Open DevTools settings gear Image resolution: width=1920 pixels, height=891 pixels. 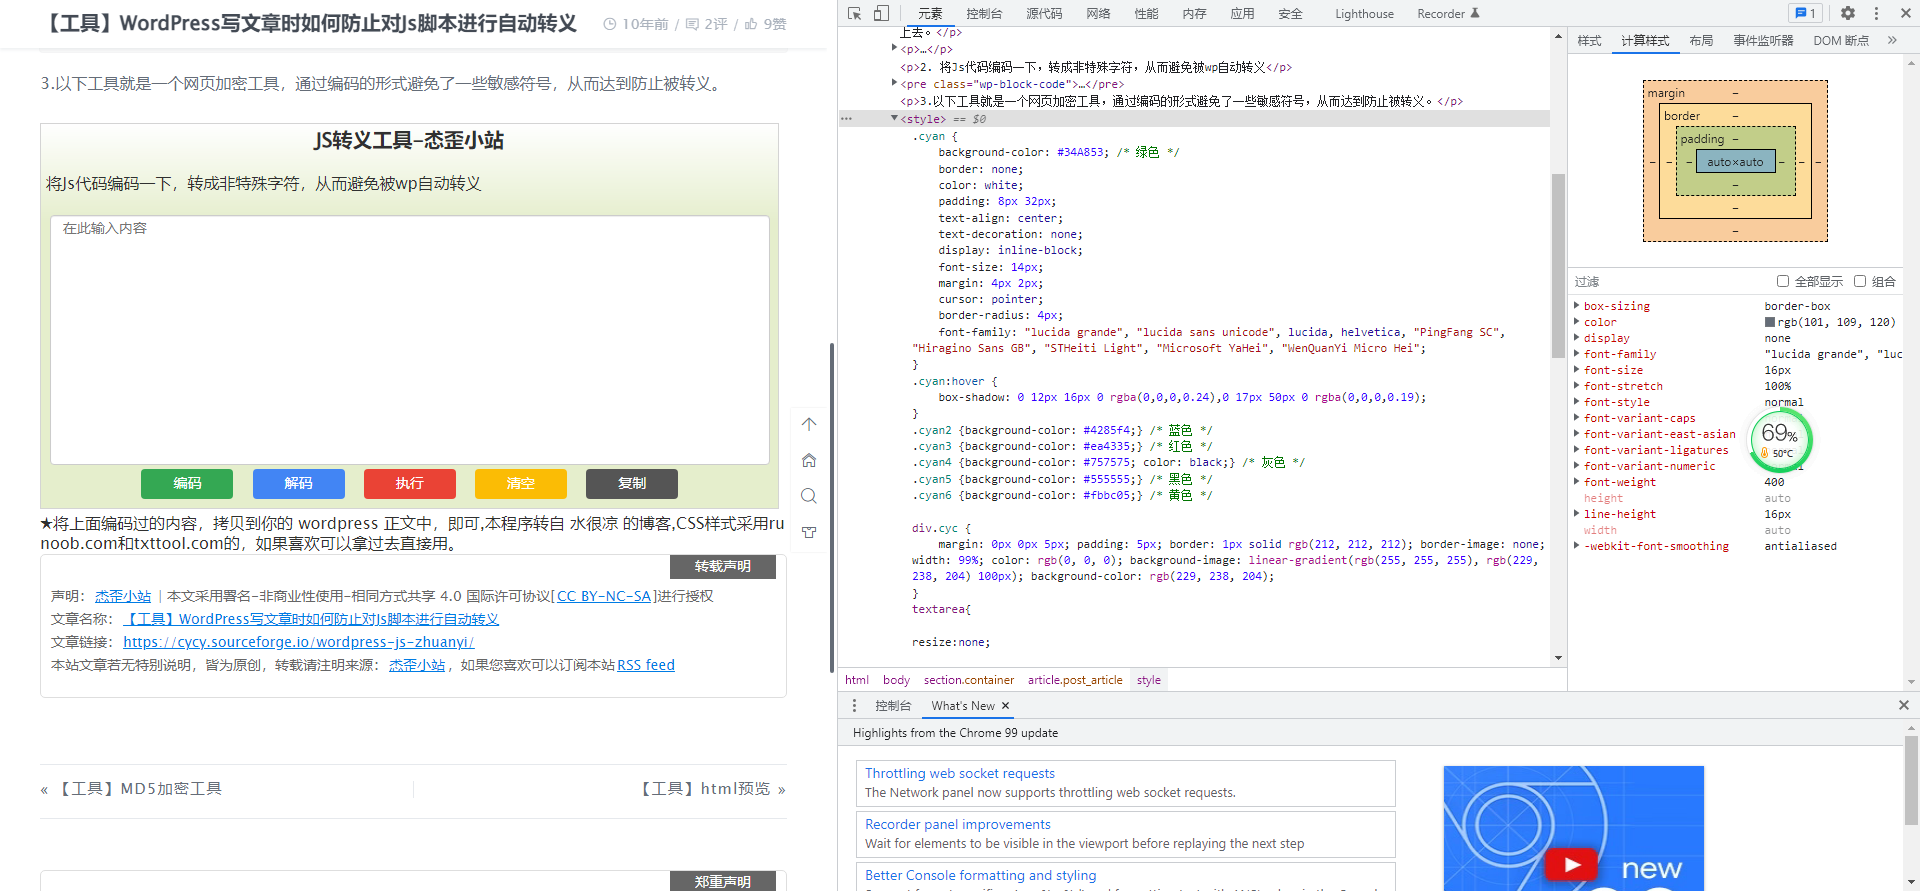[x=1848, y=14]
